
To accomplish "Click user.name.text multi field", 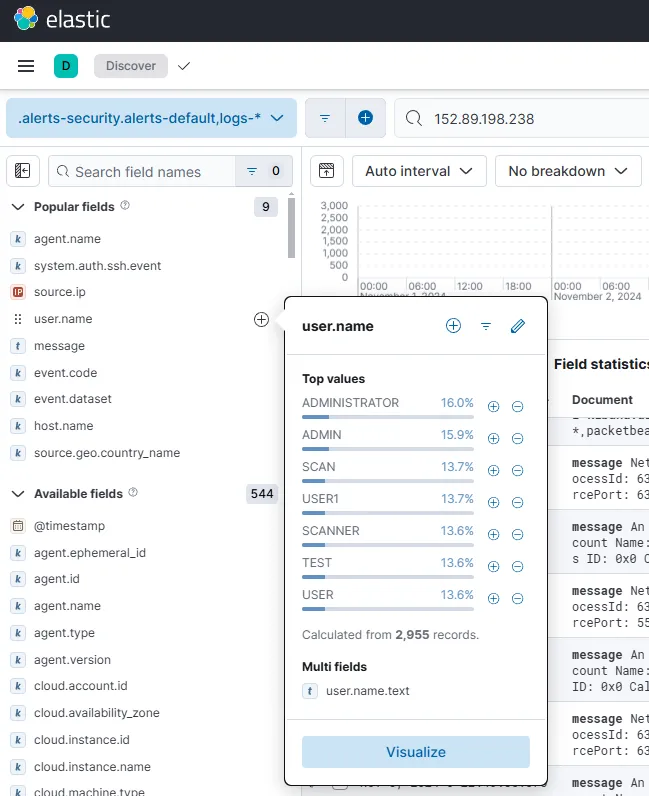I will (x=368, y=691).
